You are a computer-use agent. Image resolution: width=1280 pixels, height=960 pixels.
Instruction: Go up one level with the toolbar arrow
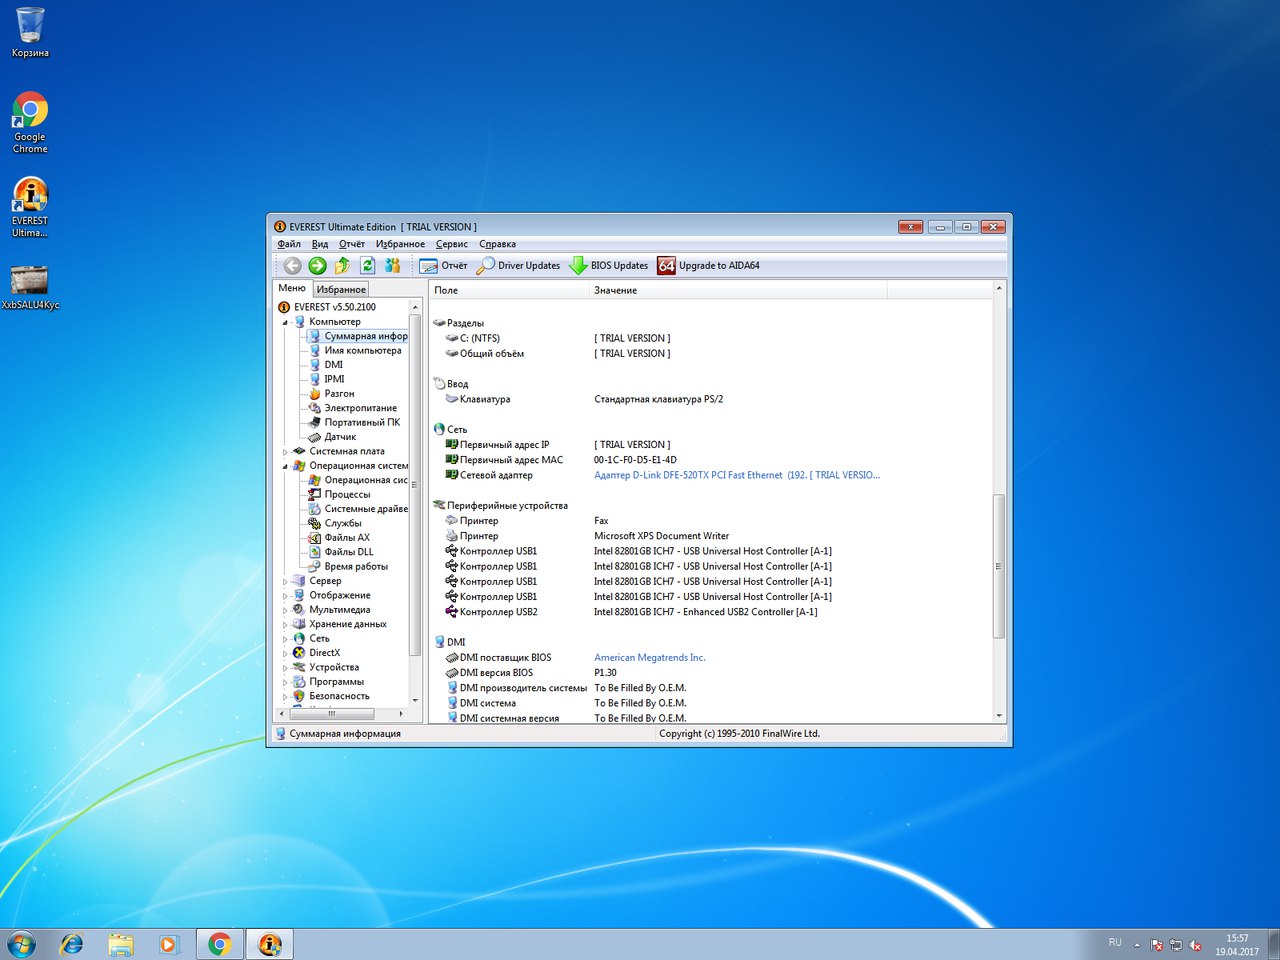342,265
